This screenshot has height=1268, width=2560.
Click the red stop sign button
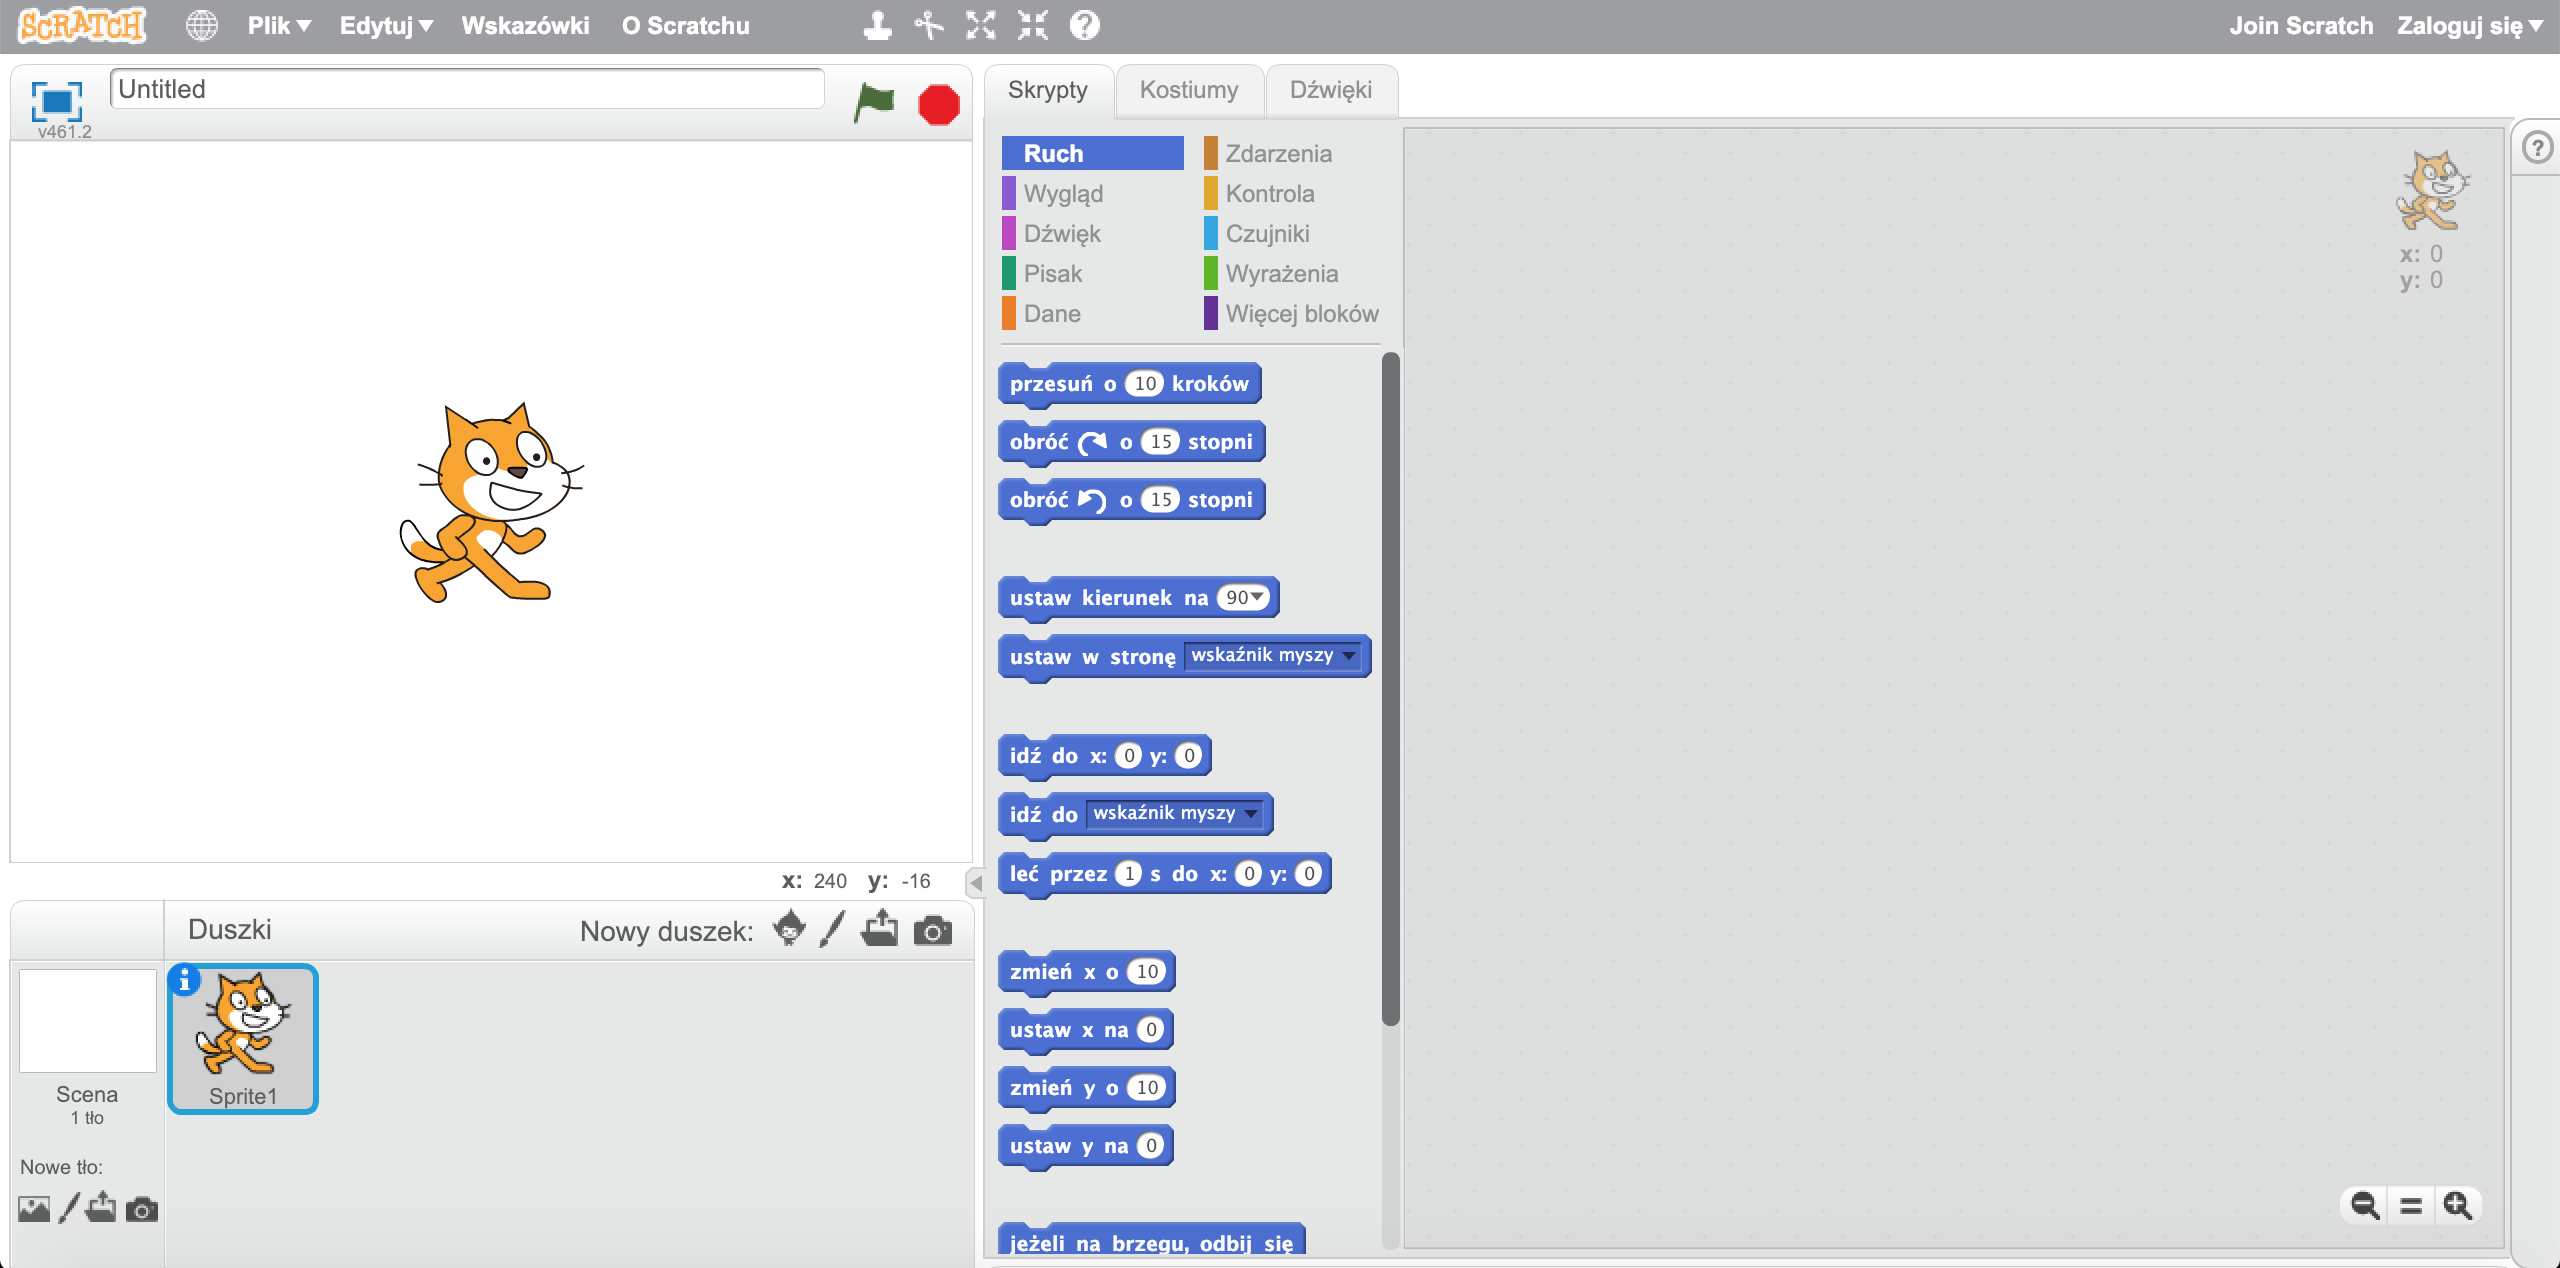[938, 104]
